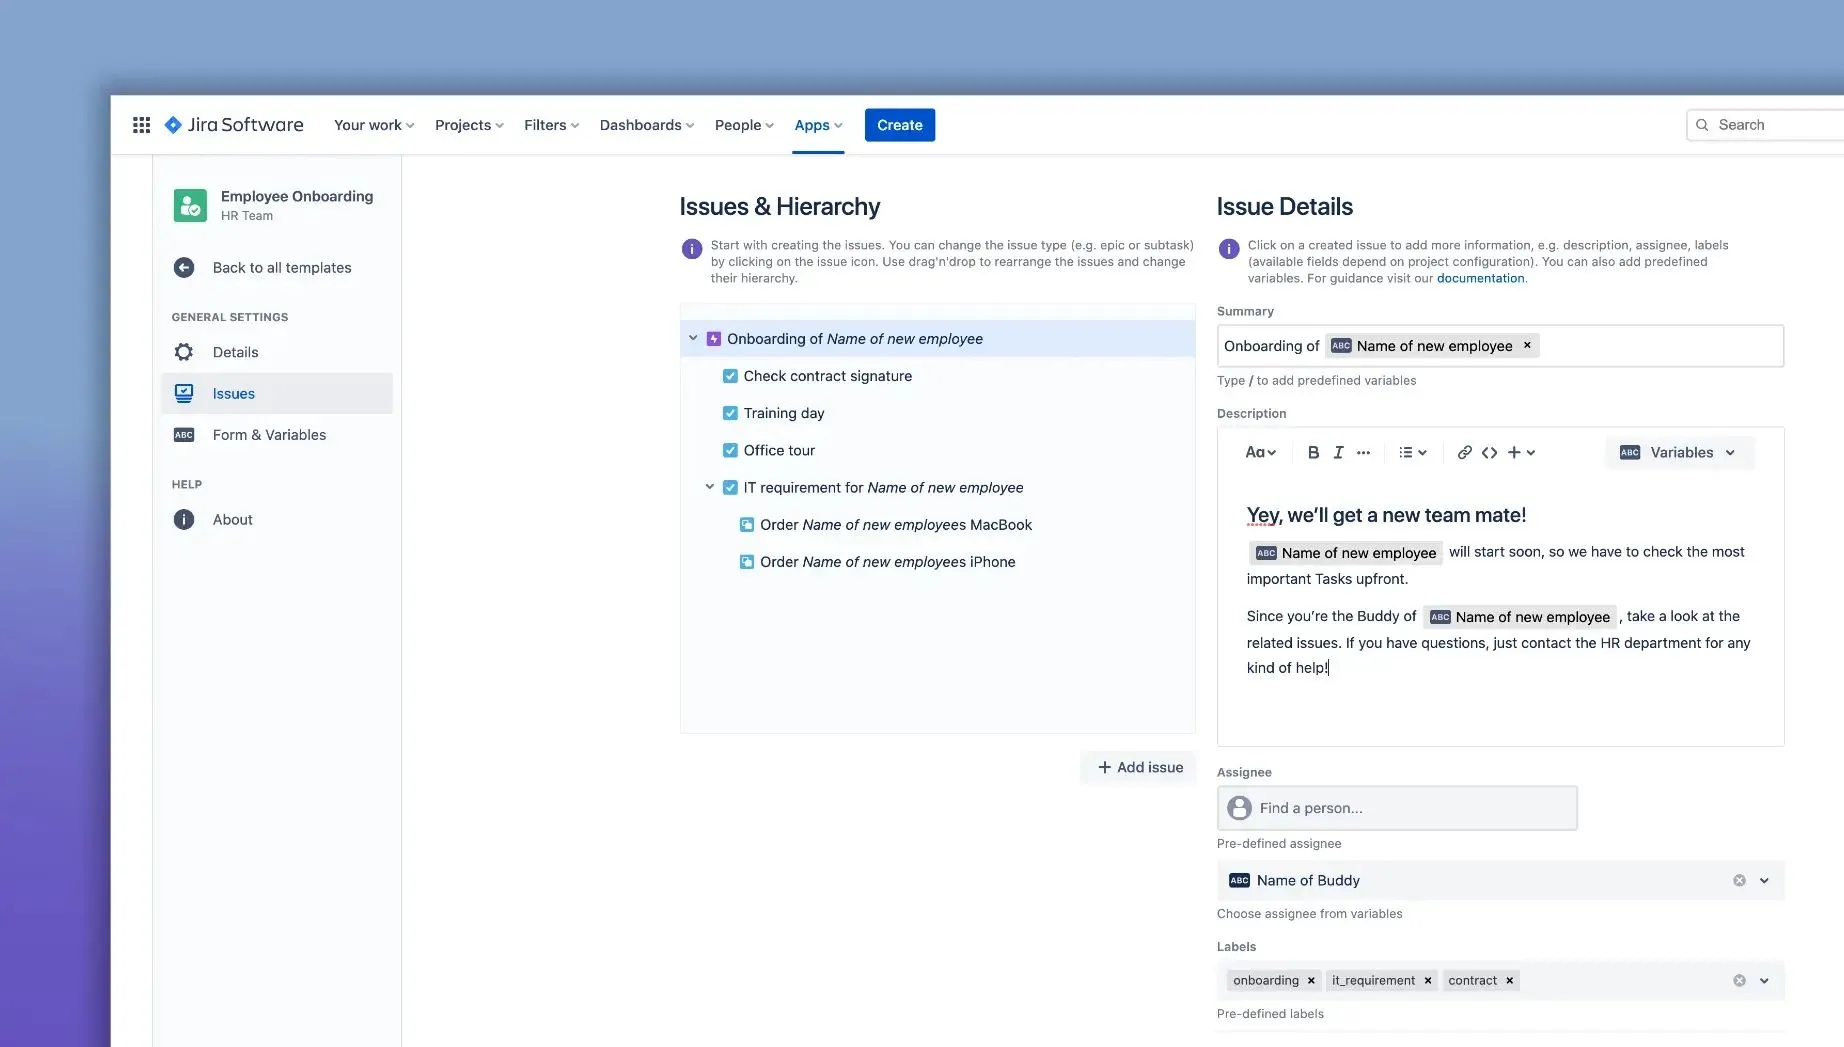Collapse the Onboarding of Name of new employee issue
Image resolution: width=1844 pixels, height=1047 pixels.
coord(693,338)
